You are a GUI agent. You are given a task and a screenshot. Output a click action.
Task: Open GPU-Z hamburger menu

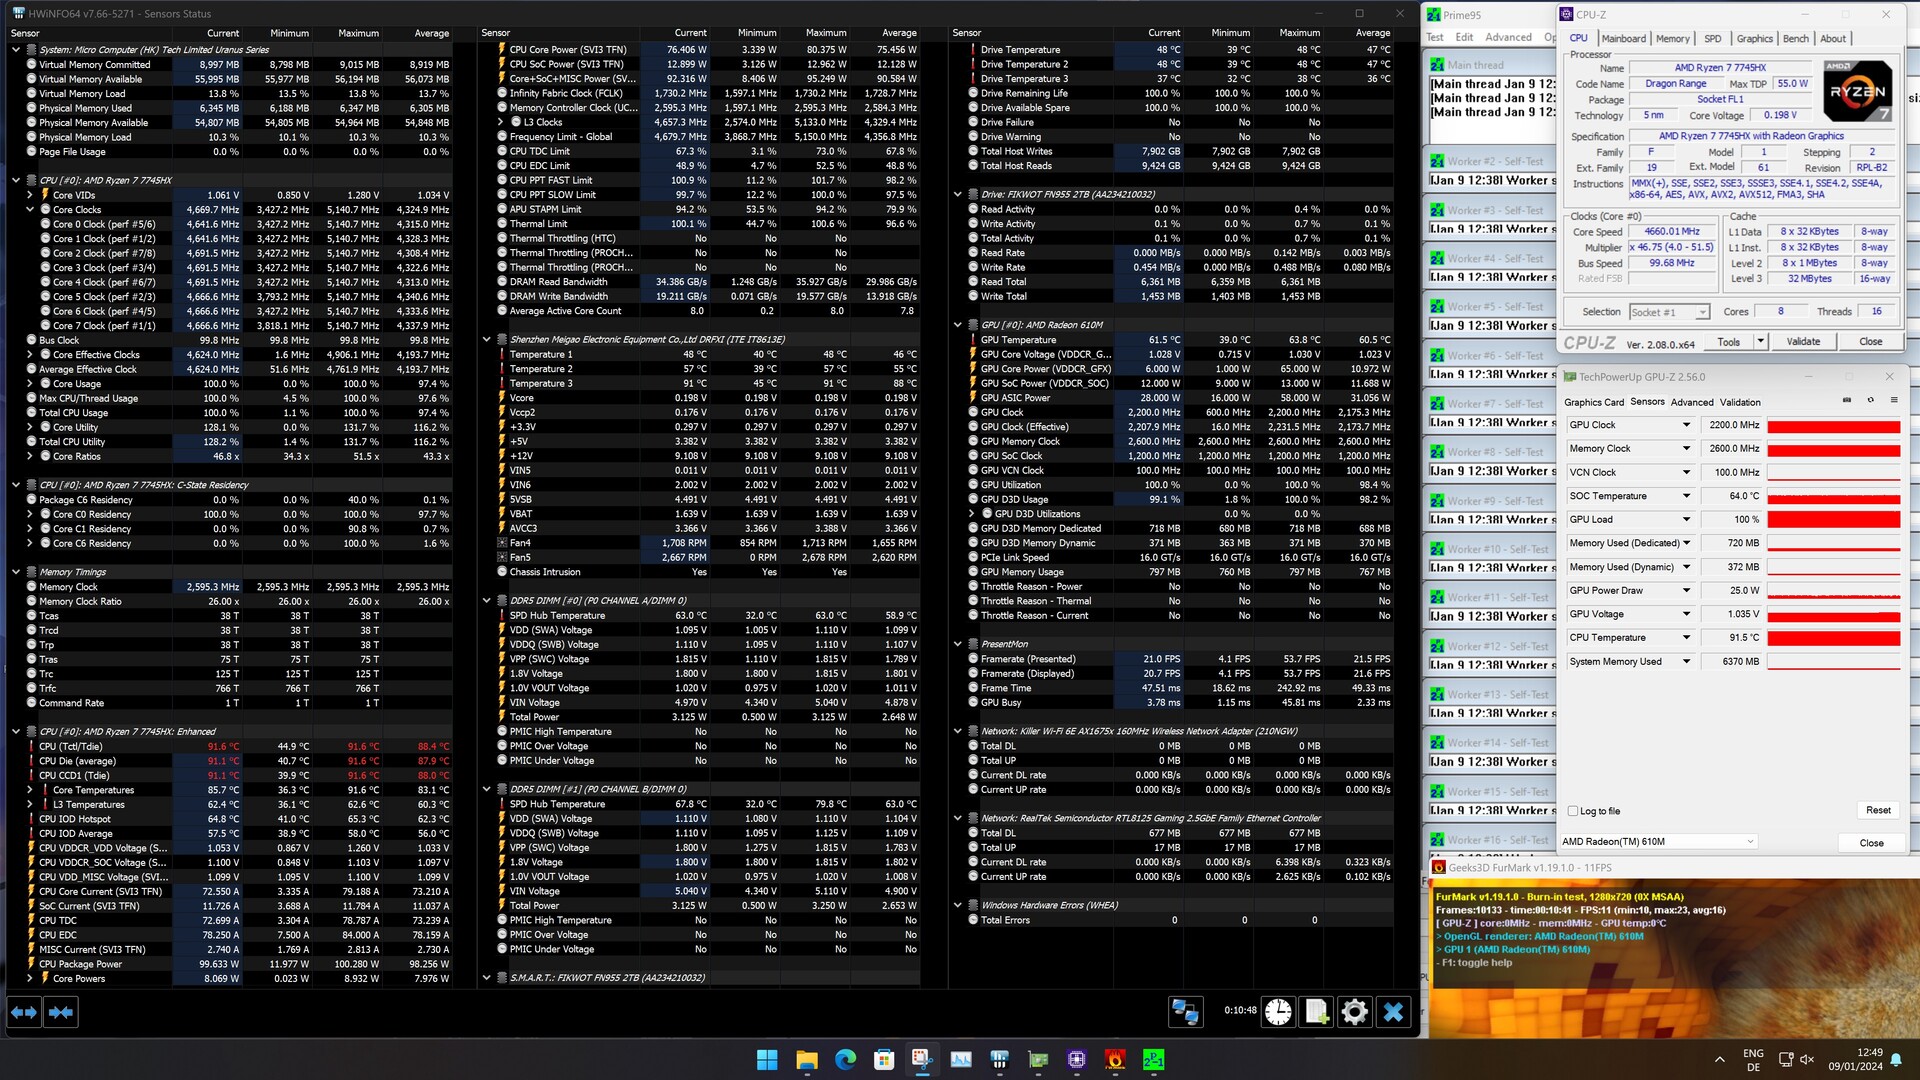click(x=1894, y=400)
